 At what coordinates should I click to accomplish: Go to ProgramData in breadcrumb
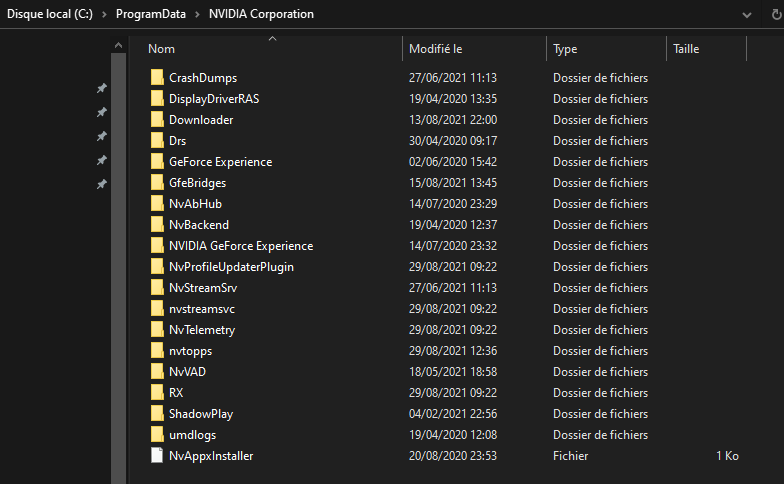point(150,14)
